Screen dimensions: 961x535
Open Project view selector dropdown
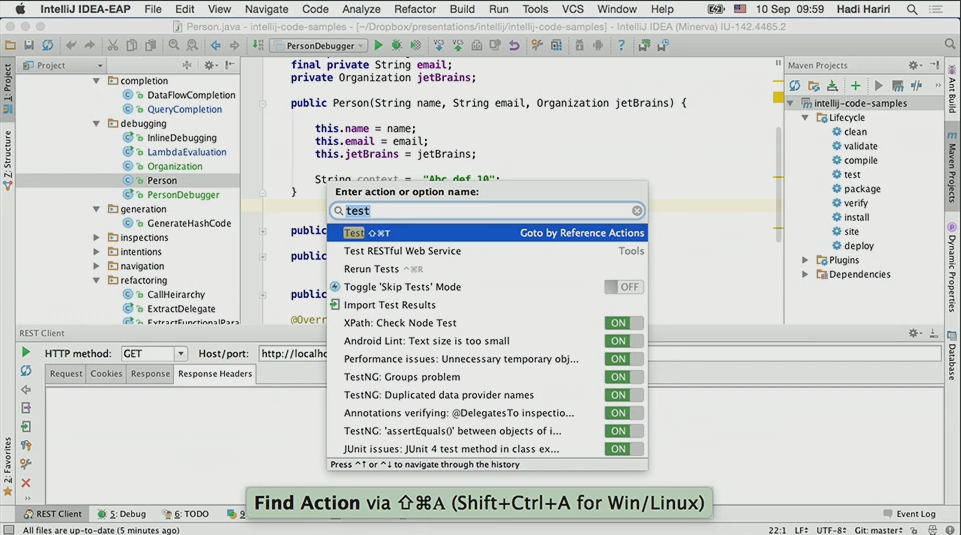tap(63, 65)
